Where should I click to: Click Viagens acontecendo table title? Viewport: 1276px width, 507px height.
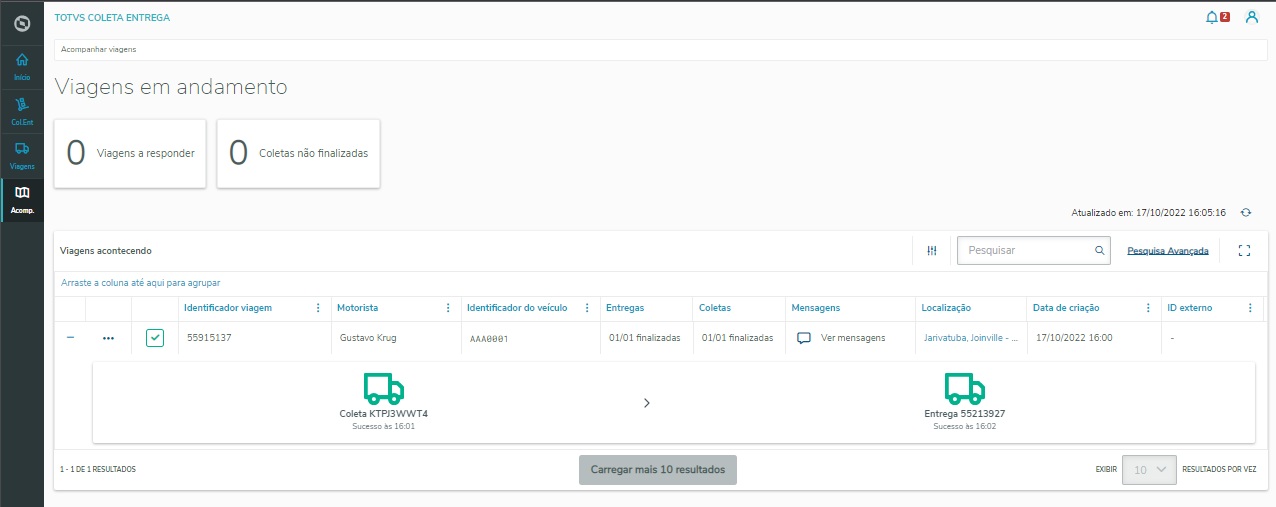pos(106,251)
